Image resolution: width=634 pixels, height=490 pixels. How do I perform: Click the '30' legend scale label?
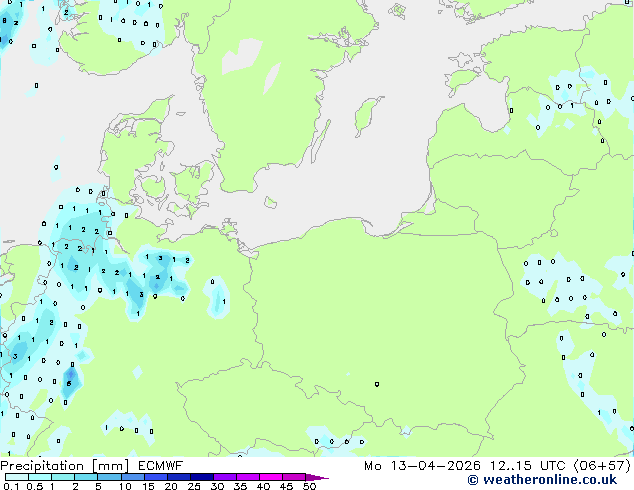217,486
